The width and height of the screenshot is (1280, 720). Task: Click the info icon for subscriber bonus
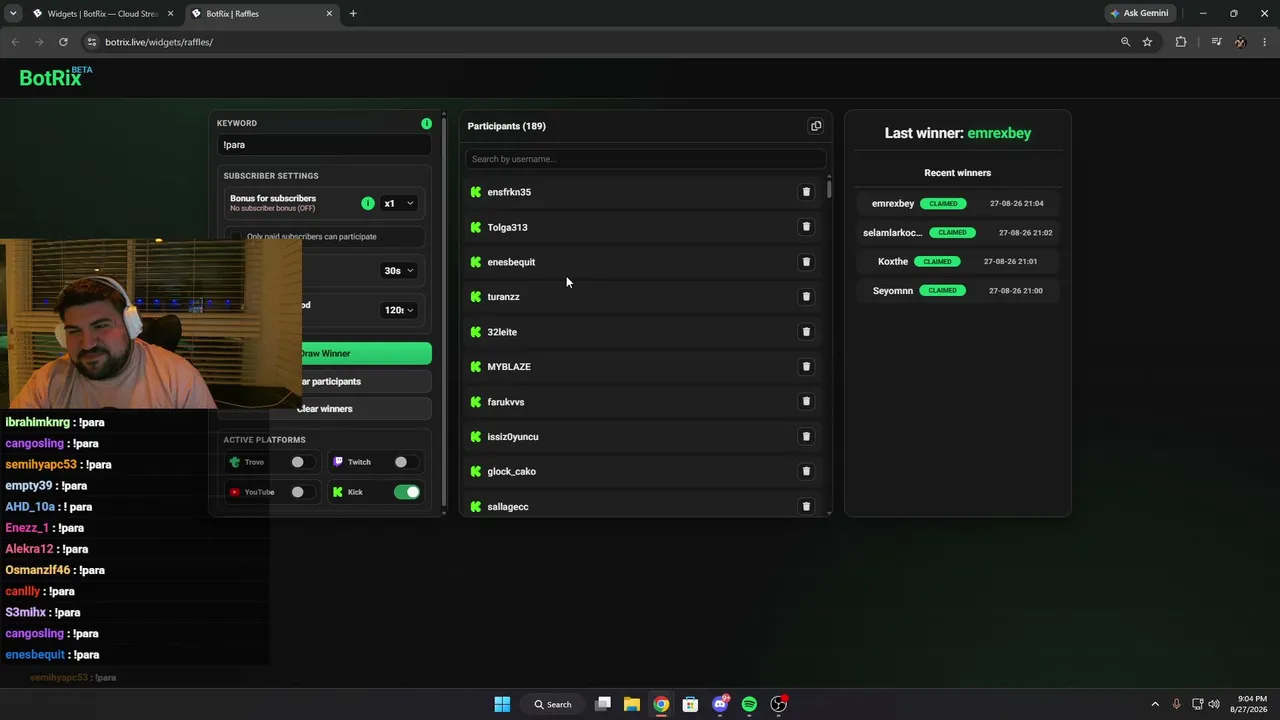(368, 203)
